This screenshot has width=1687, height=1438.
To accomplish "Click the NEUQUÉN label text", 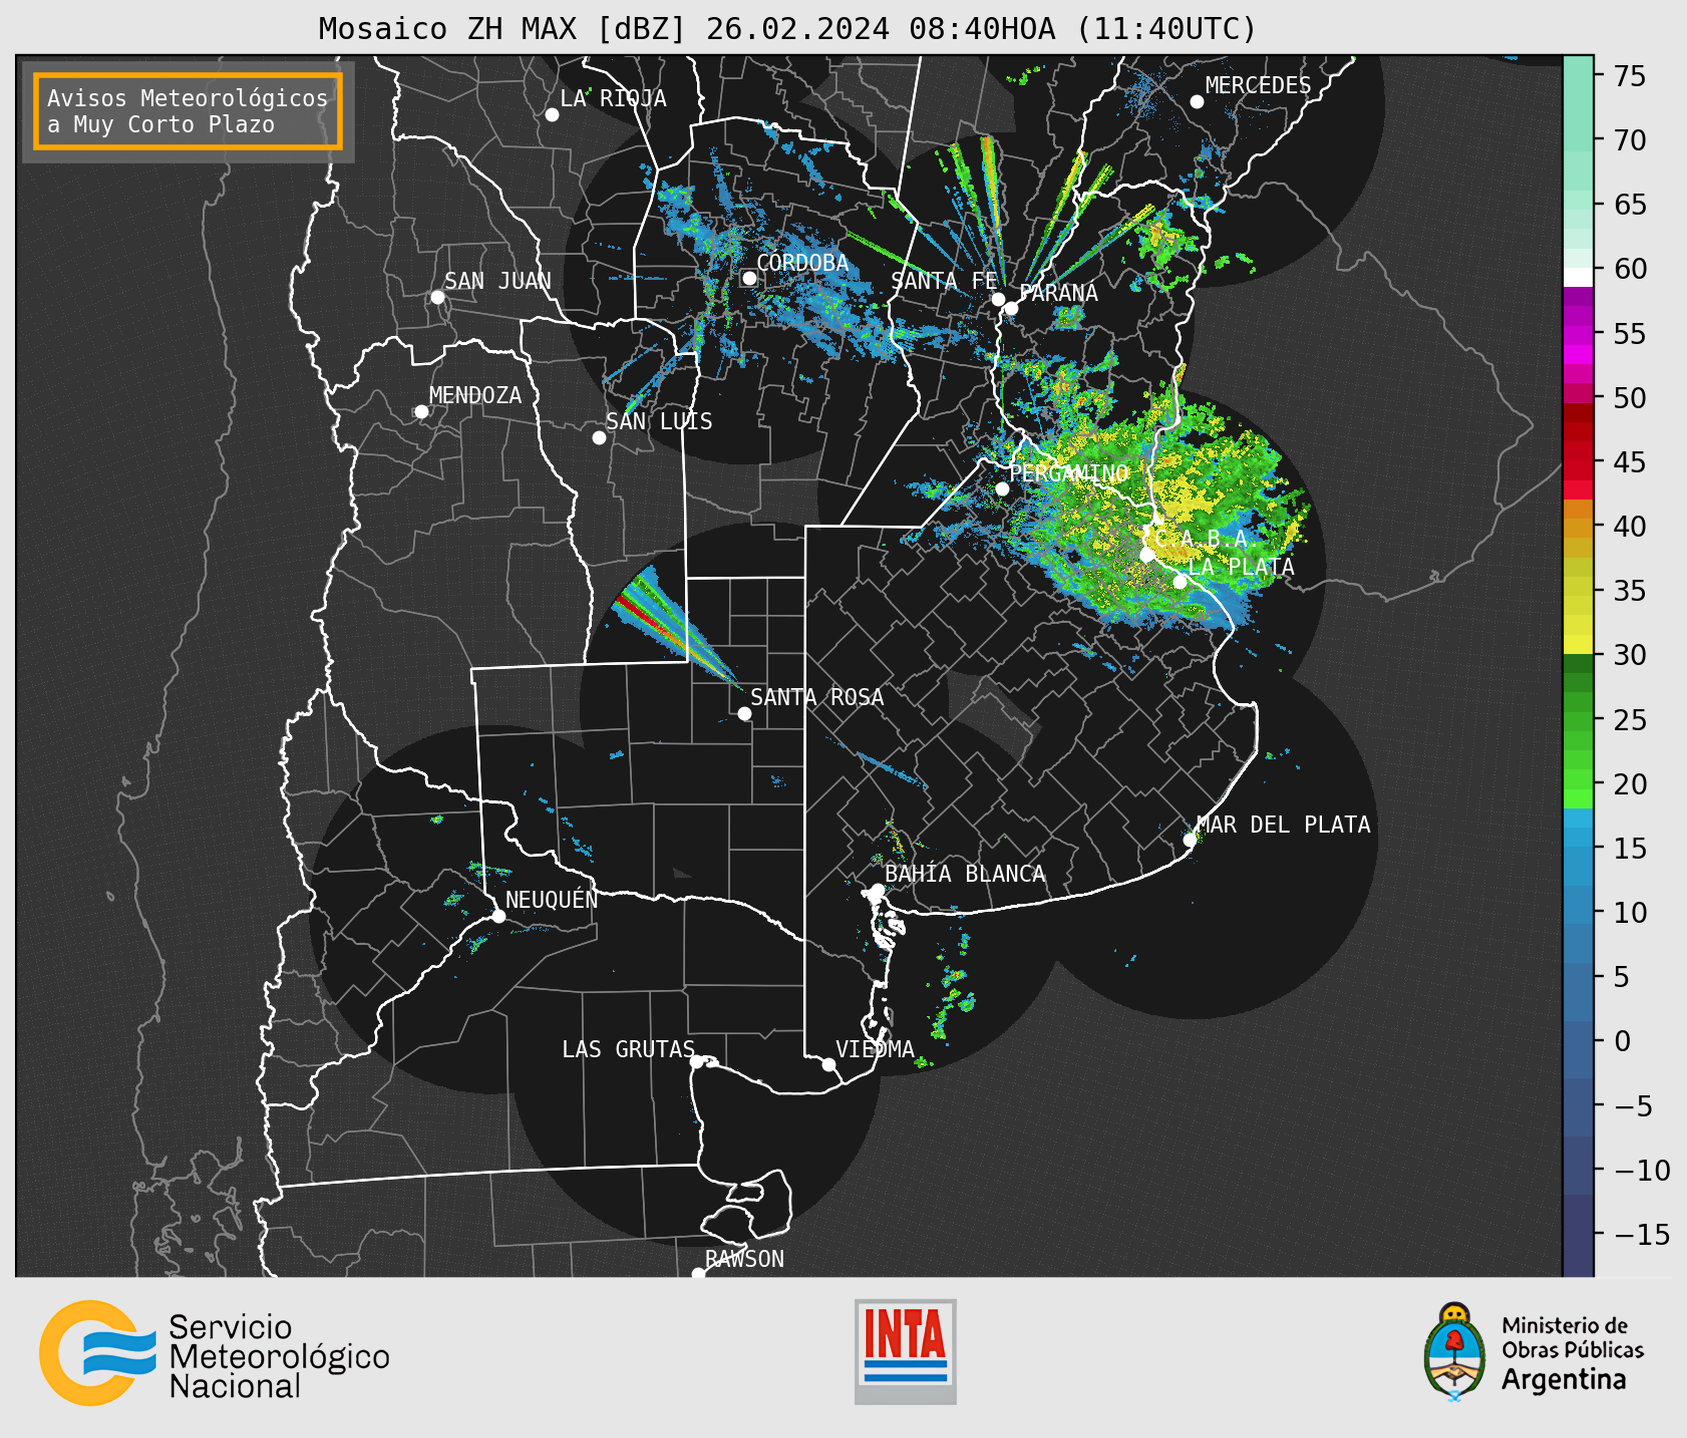I will [552, 899].
